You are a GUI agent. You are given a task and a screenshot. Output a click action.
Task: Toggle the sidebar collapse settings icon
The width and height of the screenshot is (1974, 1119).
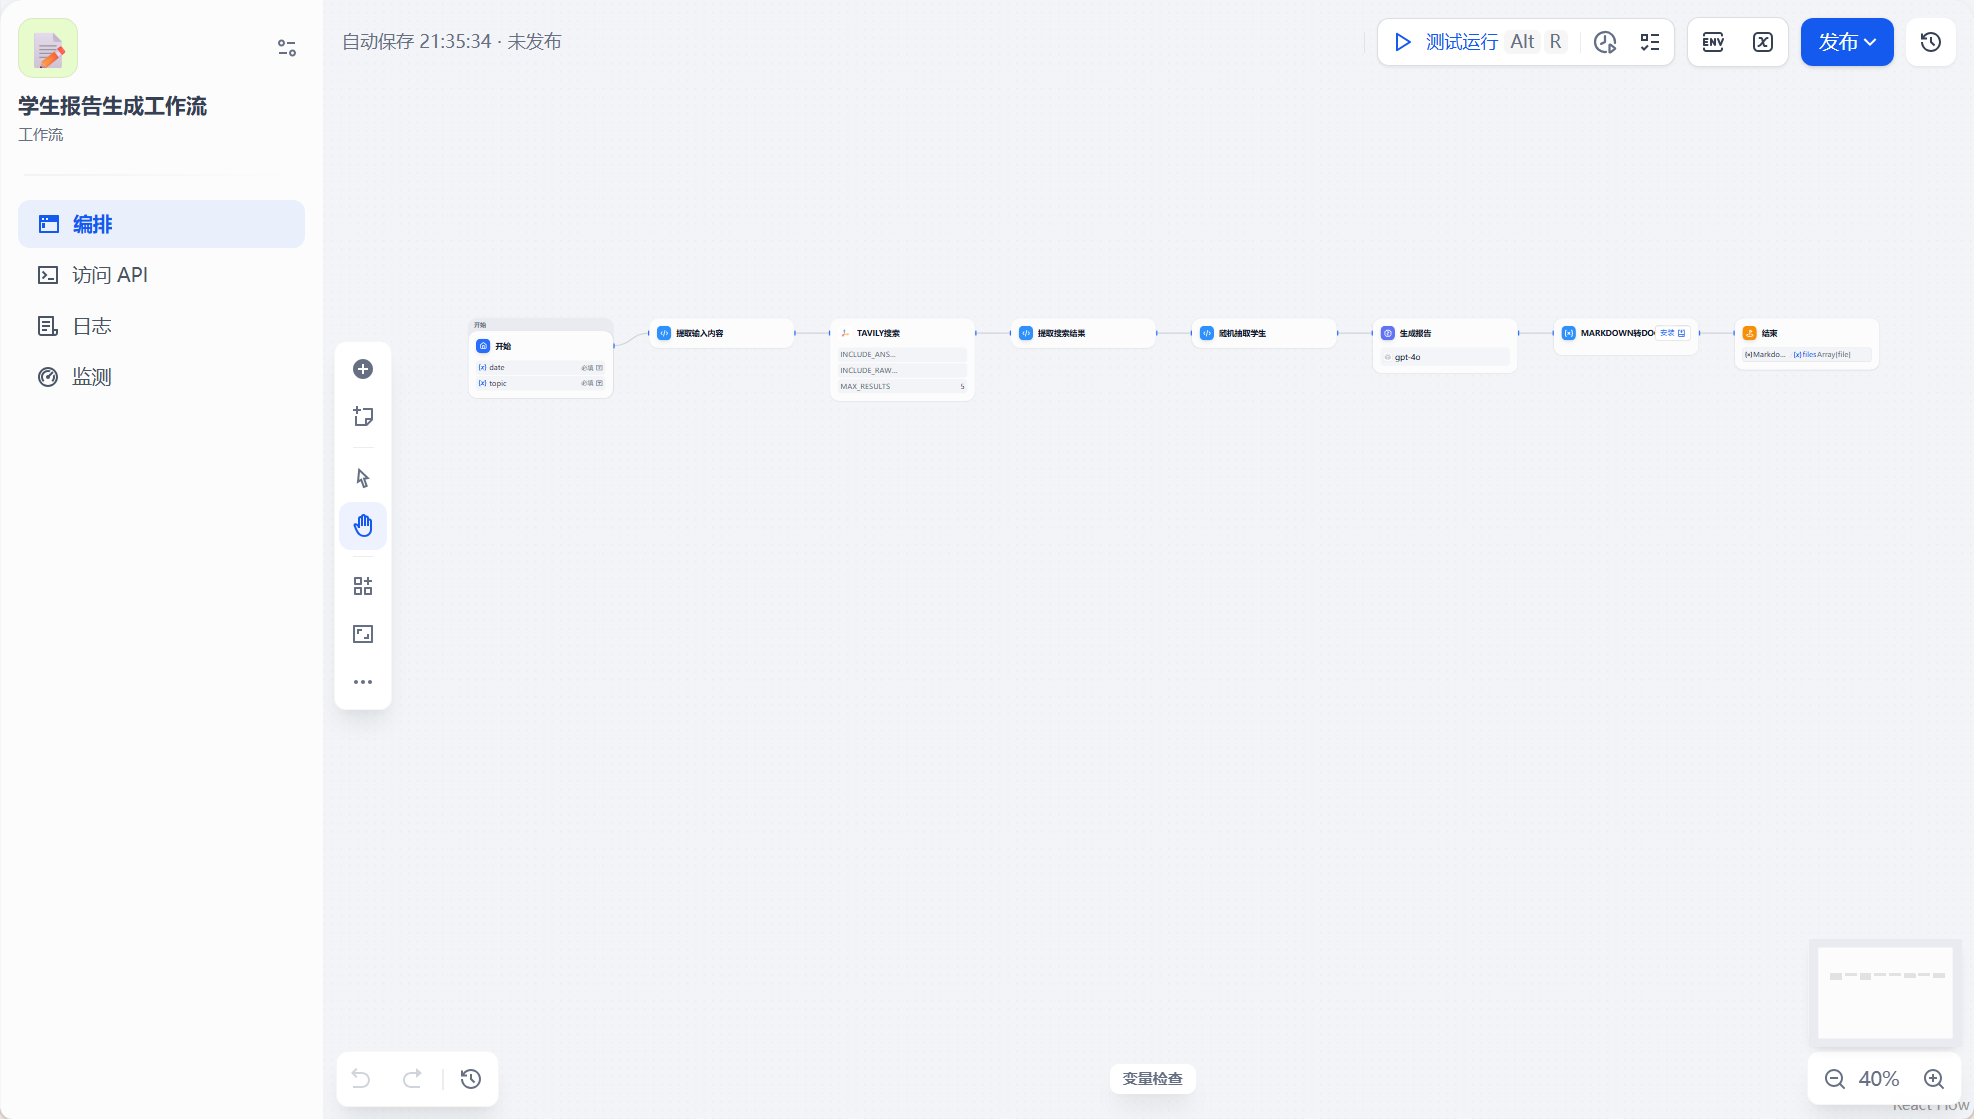tap(287, 48)
